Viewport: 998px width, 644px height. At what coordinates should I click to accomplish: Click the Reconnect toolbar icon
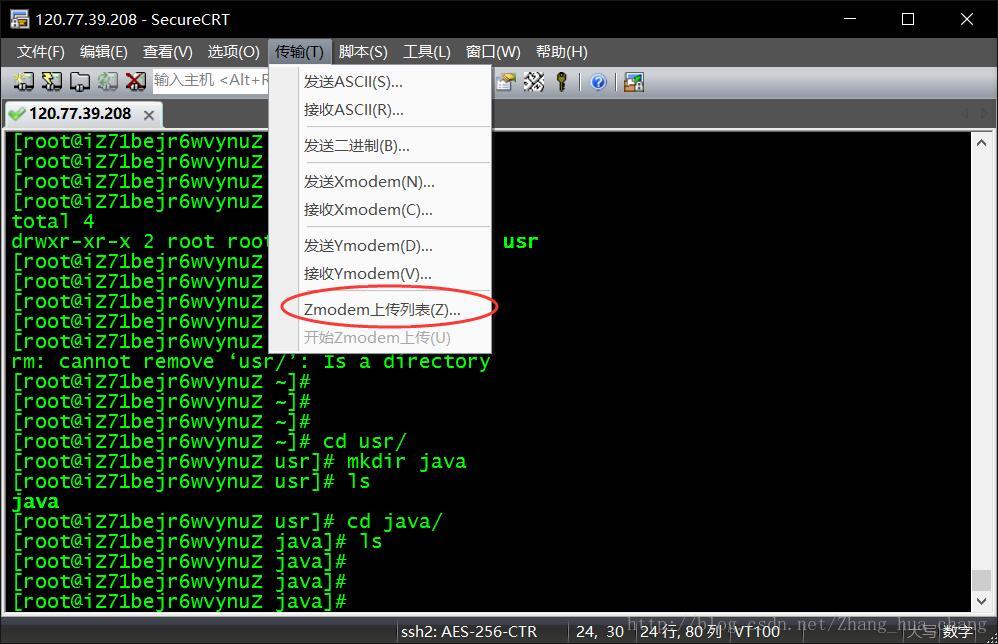108,81
